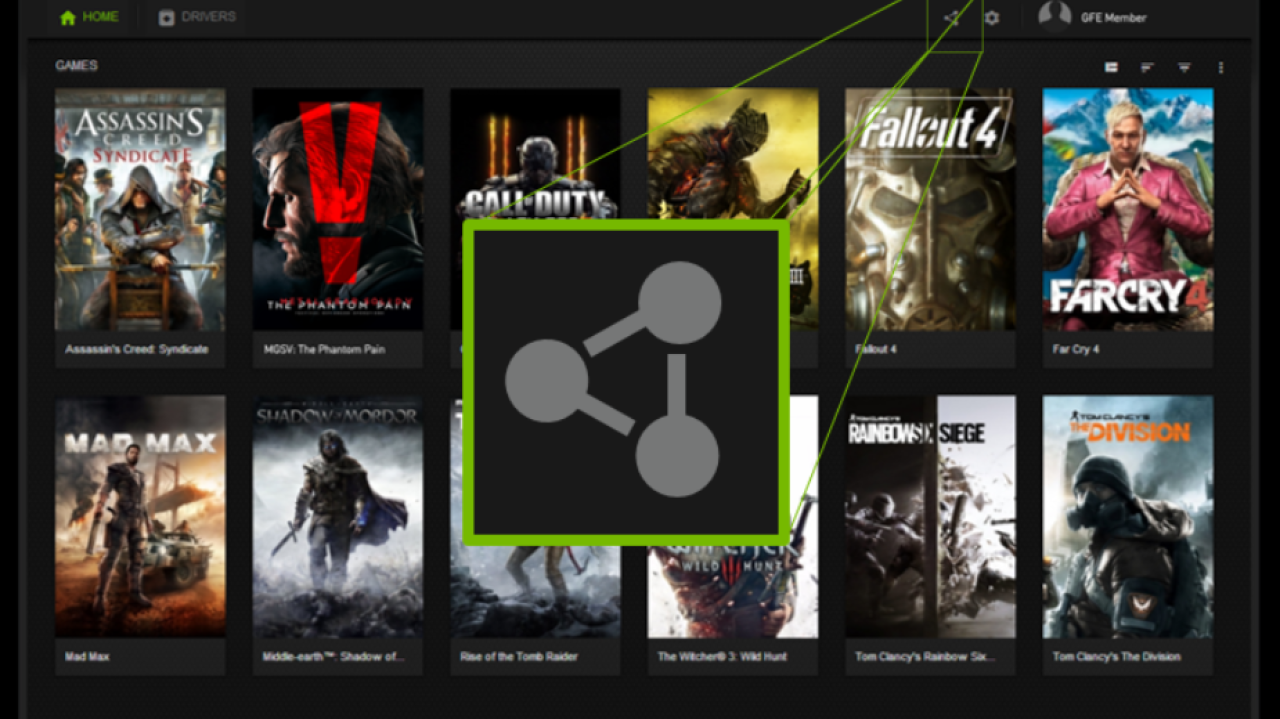Open the Share overlay icon in top bar

pyautogui.click(x=951, y=18)
